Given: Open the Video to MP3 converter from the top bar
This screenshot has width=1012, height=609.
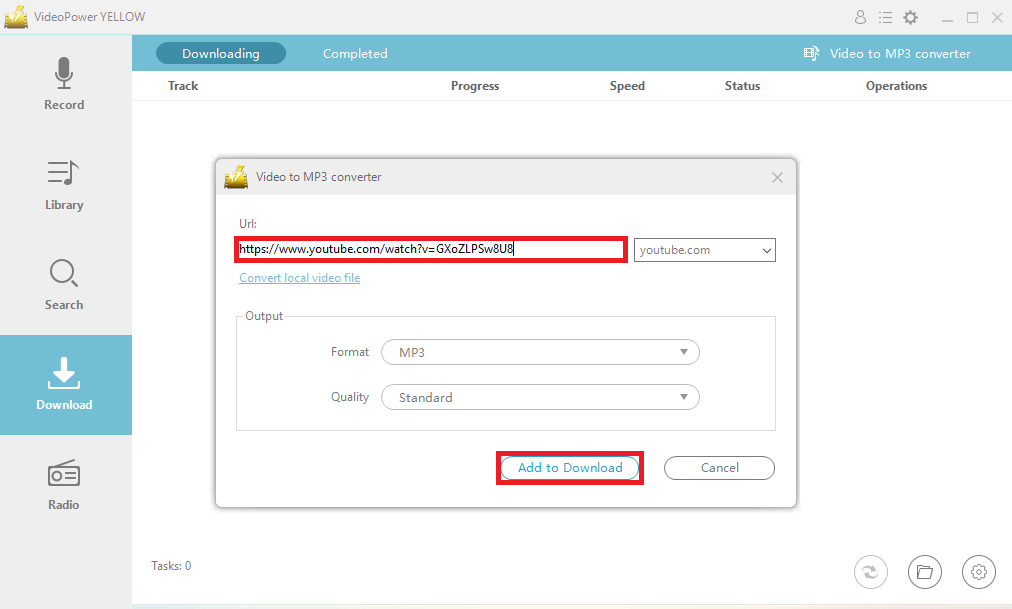Looking at the screenshot, I should [900, 54].
